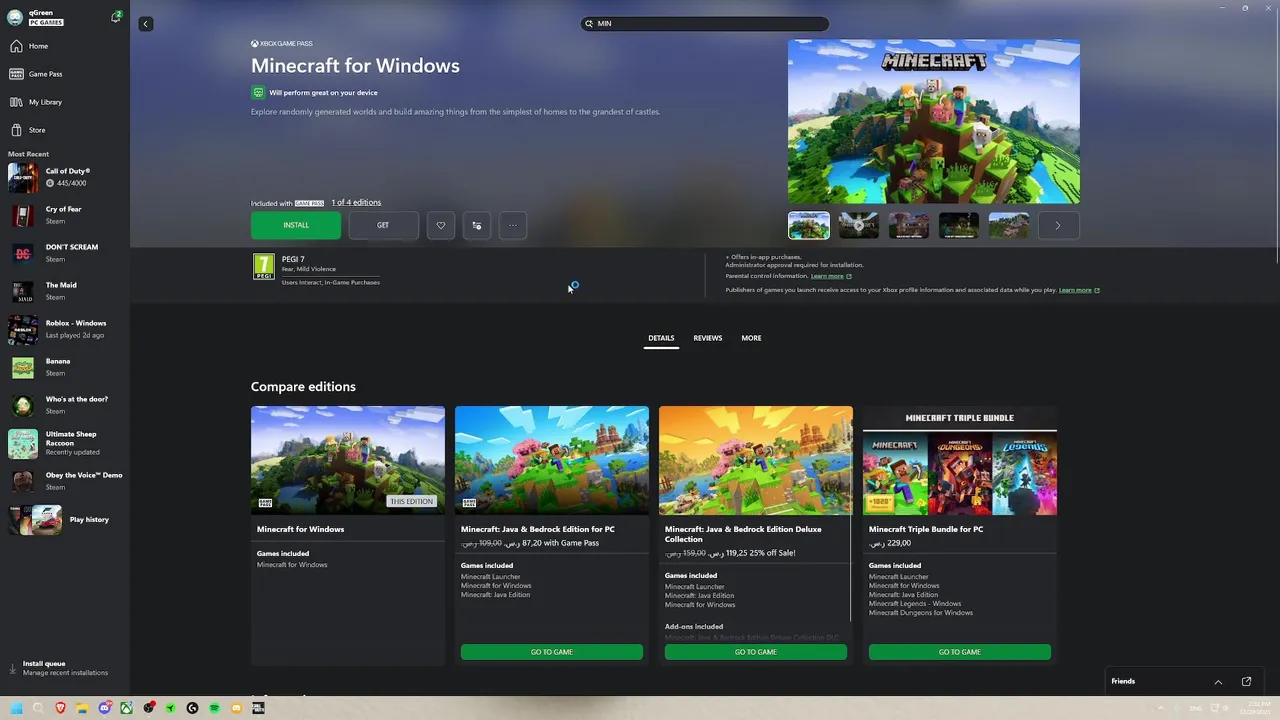Open the qGreen profile avatar

[15, 18]
